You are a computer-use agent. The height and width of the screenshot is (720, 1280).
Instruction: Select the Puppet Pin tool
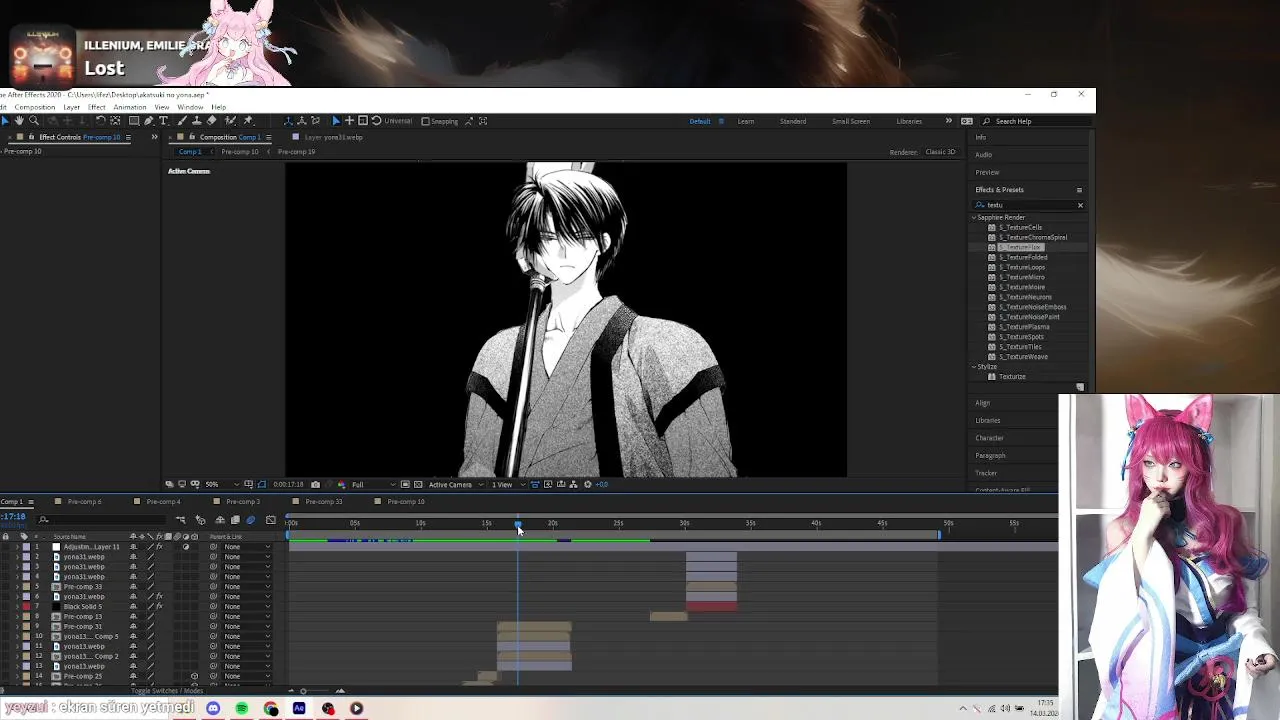click(x=248, y=121)
